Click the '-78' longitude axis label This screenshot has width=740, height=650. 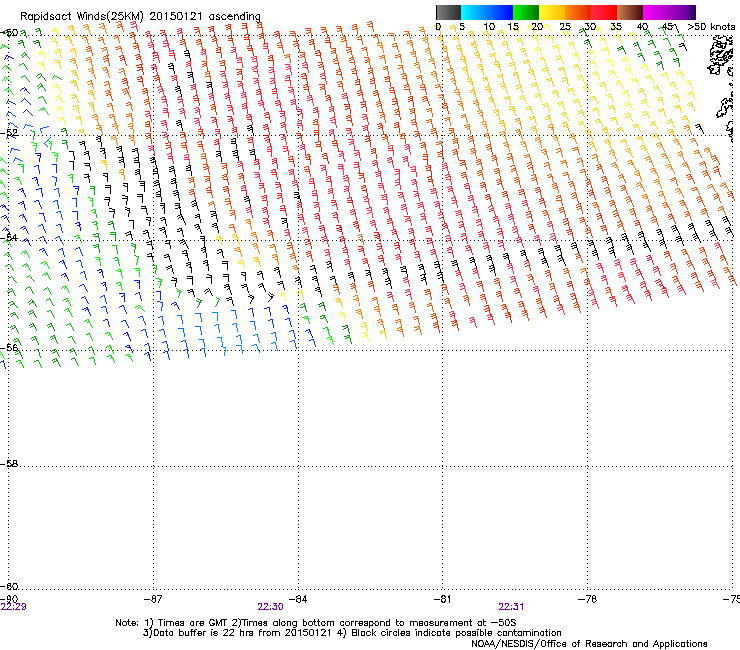tap(587, 599)
